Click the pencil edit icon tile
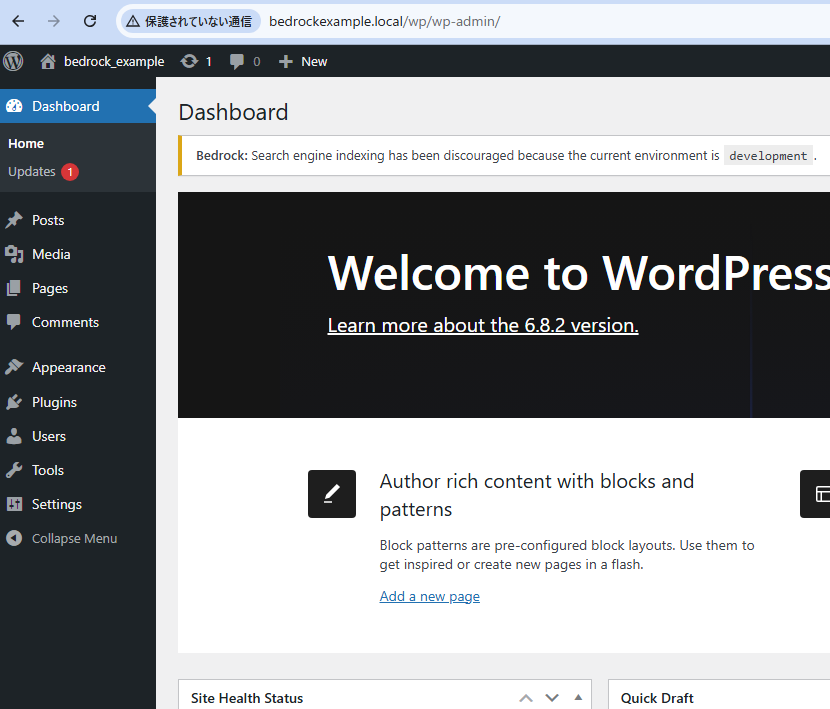 [332, 493]
